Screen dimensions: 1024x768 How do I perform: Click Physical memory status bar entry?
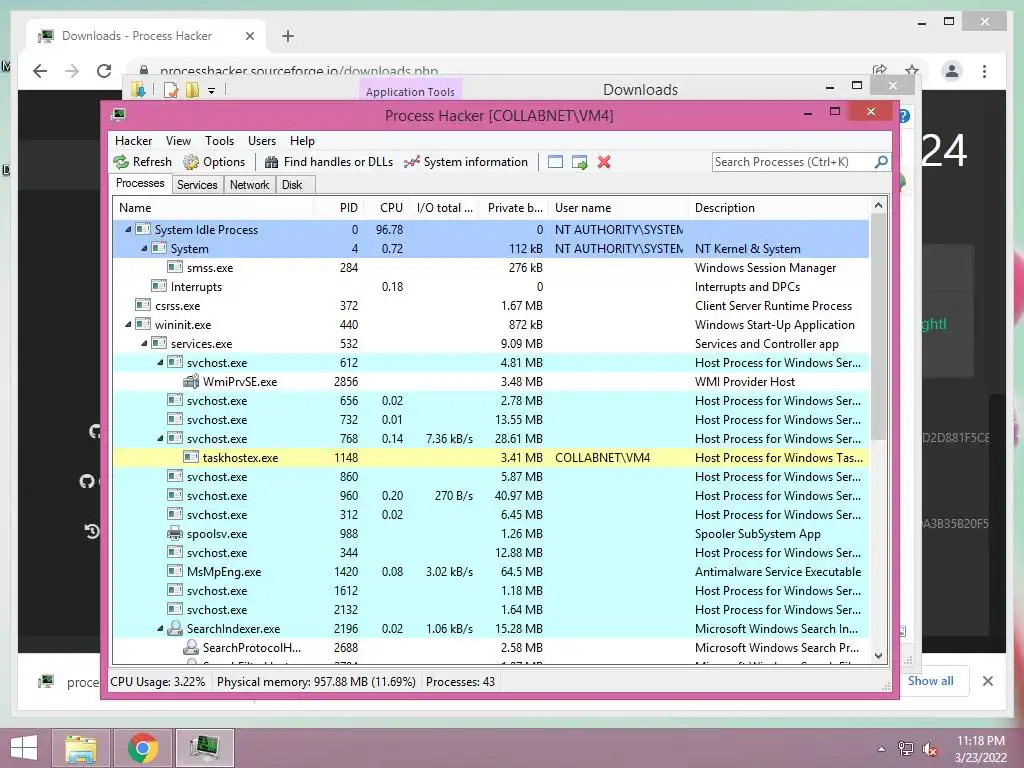(316, 682)
